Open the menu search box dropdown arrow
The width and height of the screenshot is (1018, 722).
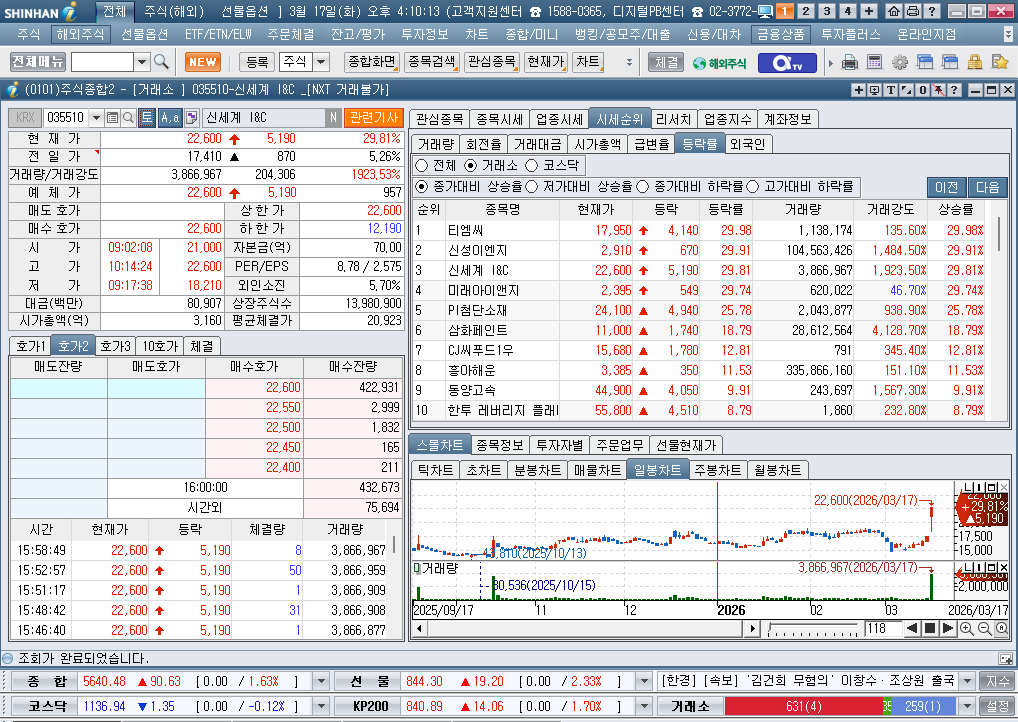(x=142, y=62)
